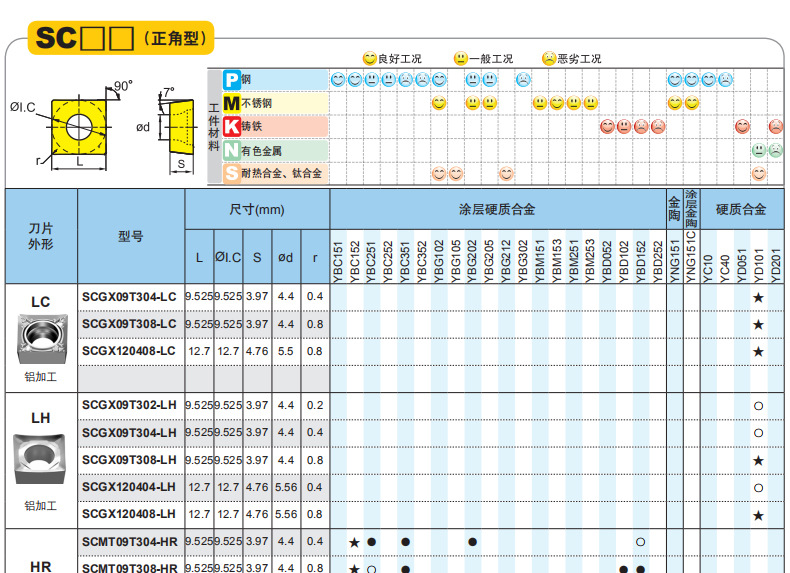Click model SCMT09T304-HR
Image resolution: width=790 pixels, height=573 pixels.
129,542
